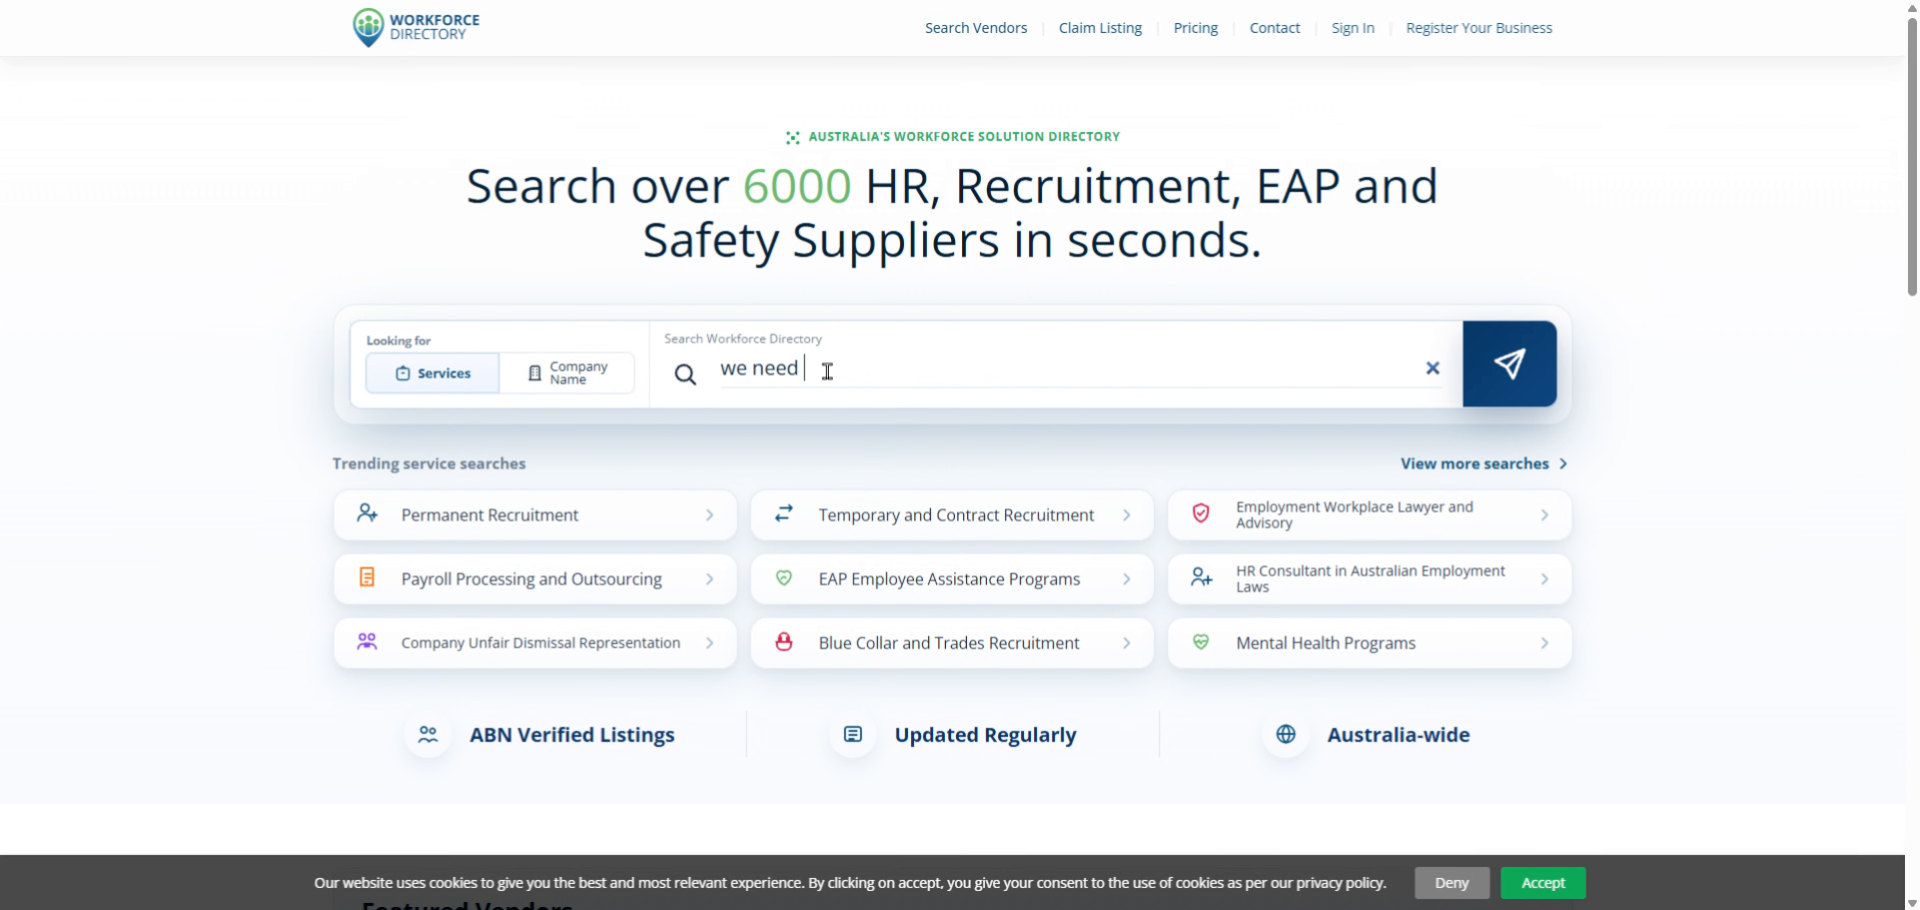Viewport: 1920px width, 910px height.
Task: Click the Company Unfair Dismissal people icon
Action: point(367,642)
